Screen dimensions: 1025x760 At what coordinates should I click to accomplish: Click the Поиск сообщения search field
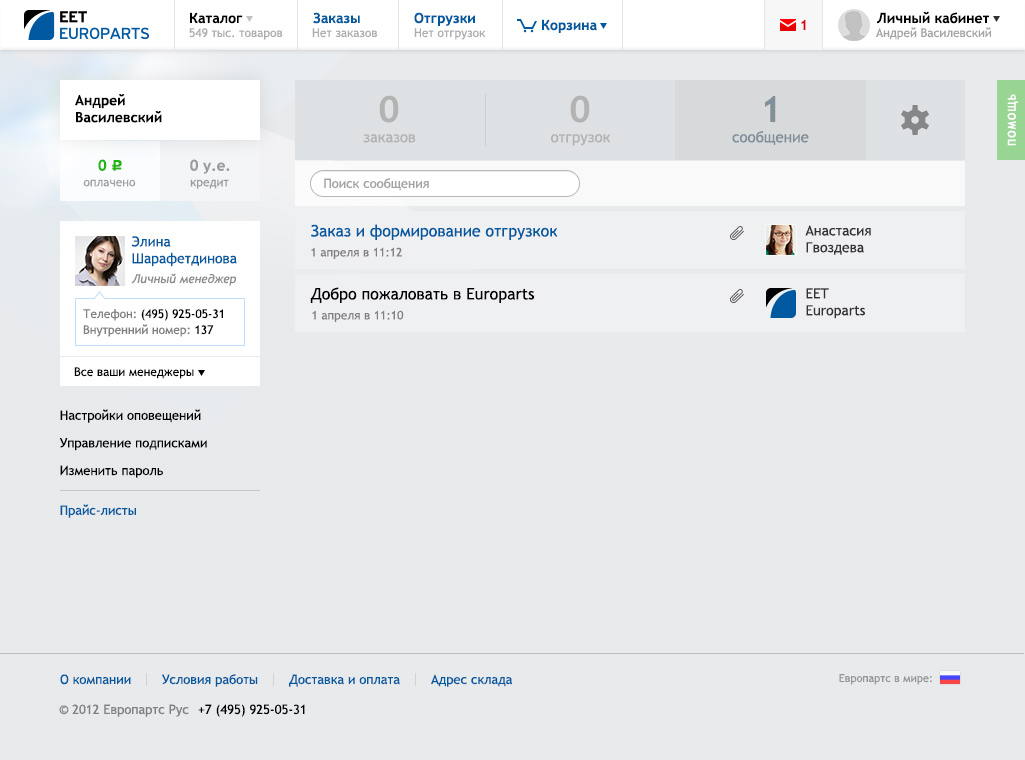click(x=444, y=184)
